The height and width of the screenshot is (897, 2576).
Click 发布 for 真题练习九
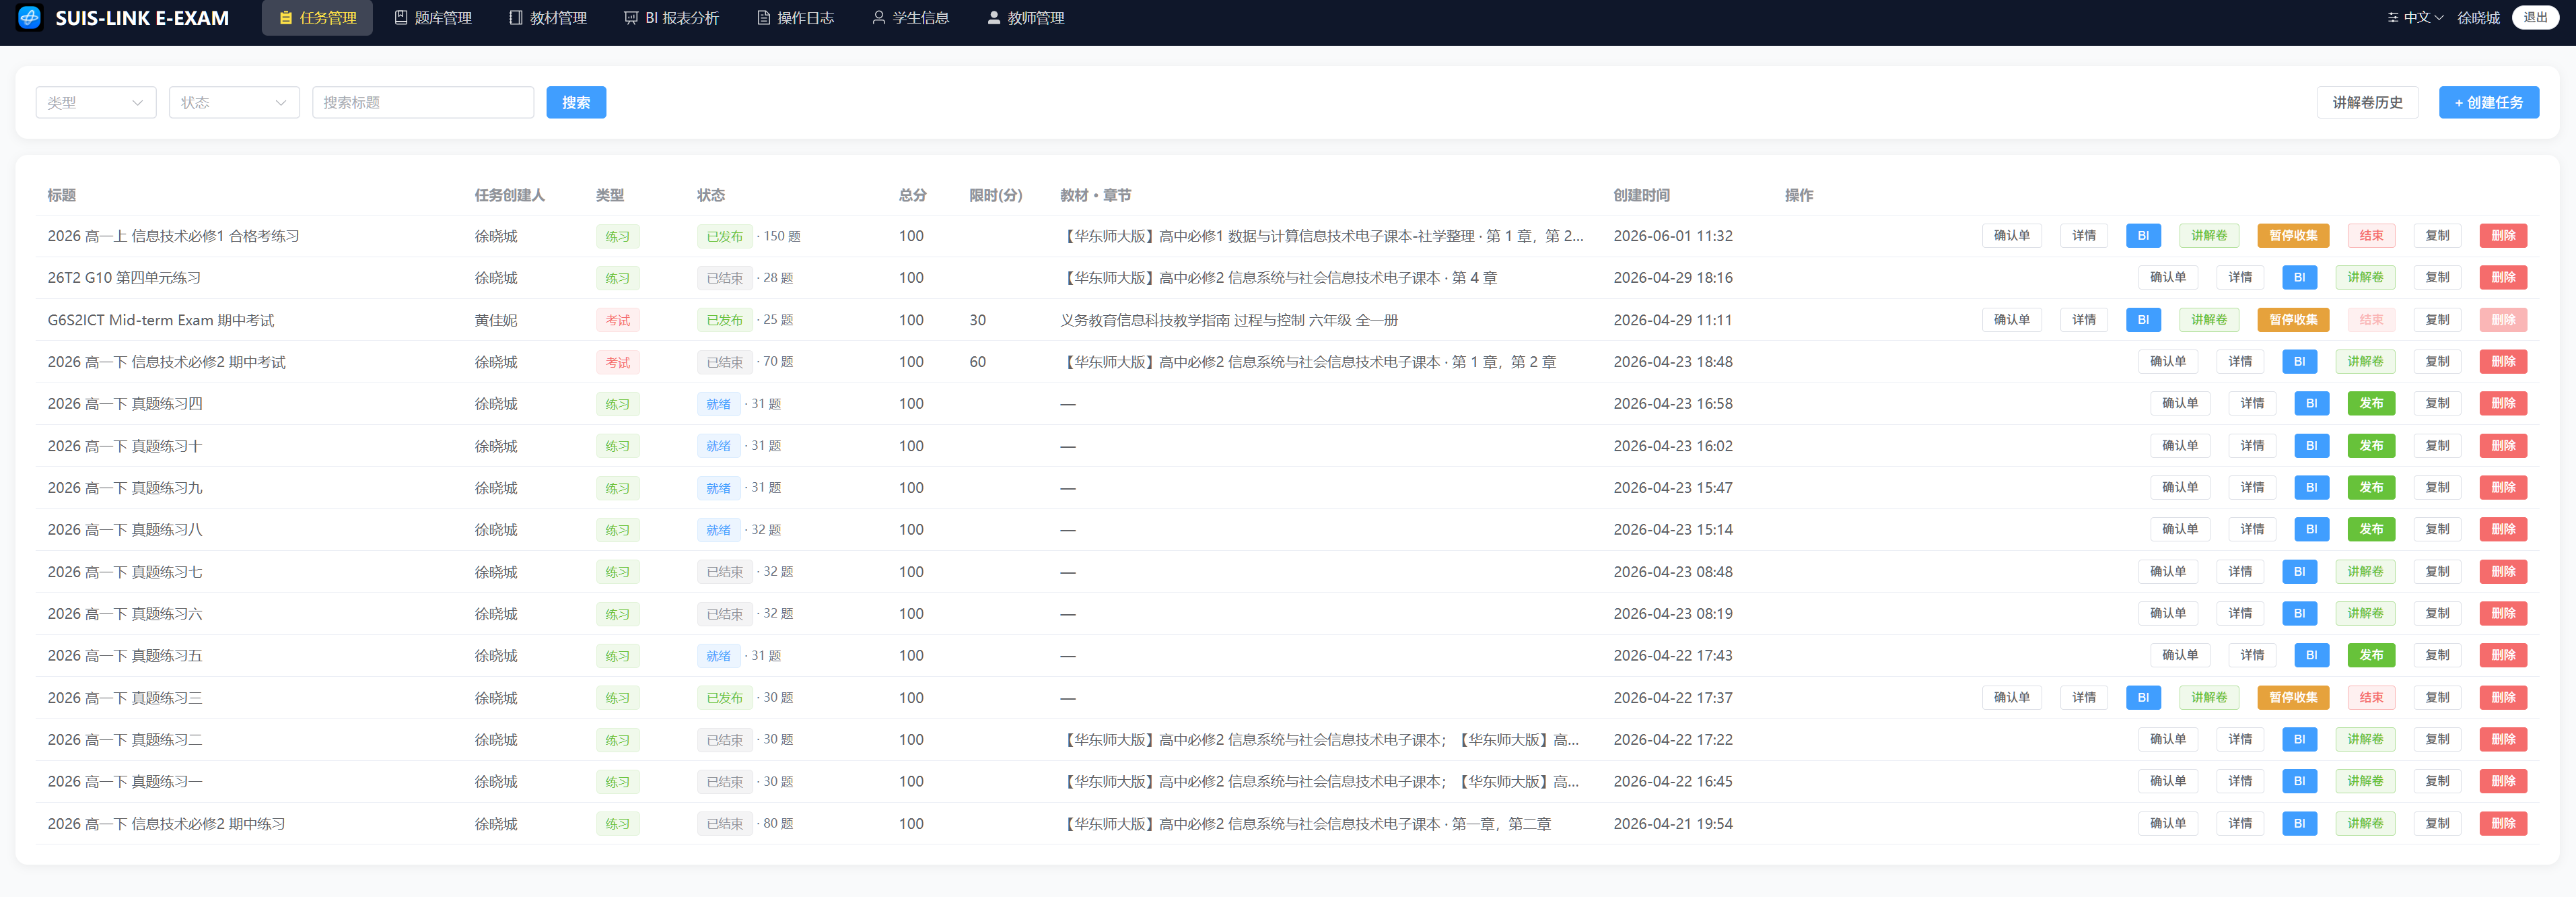click(x=2371, y=488)
